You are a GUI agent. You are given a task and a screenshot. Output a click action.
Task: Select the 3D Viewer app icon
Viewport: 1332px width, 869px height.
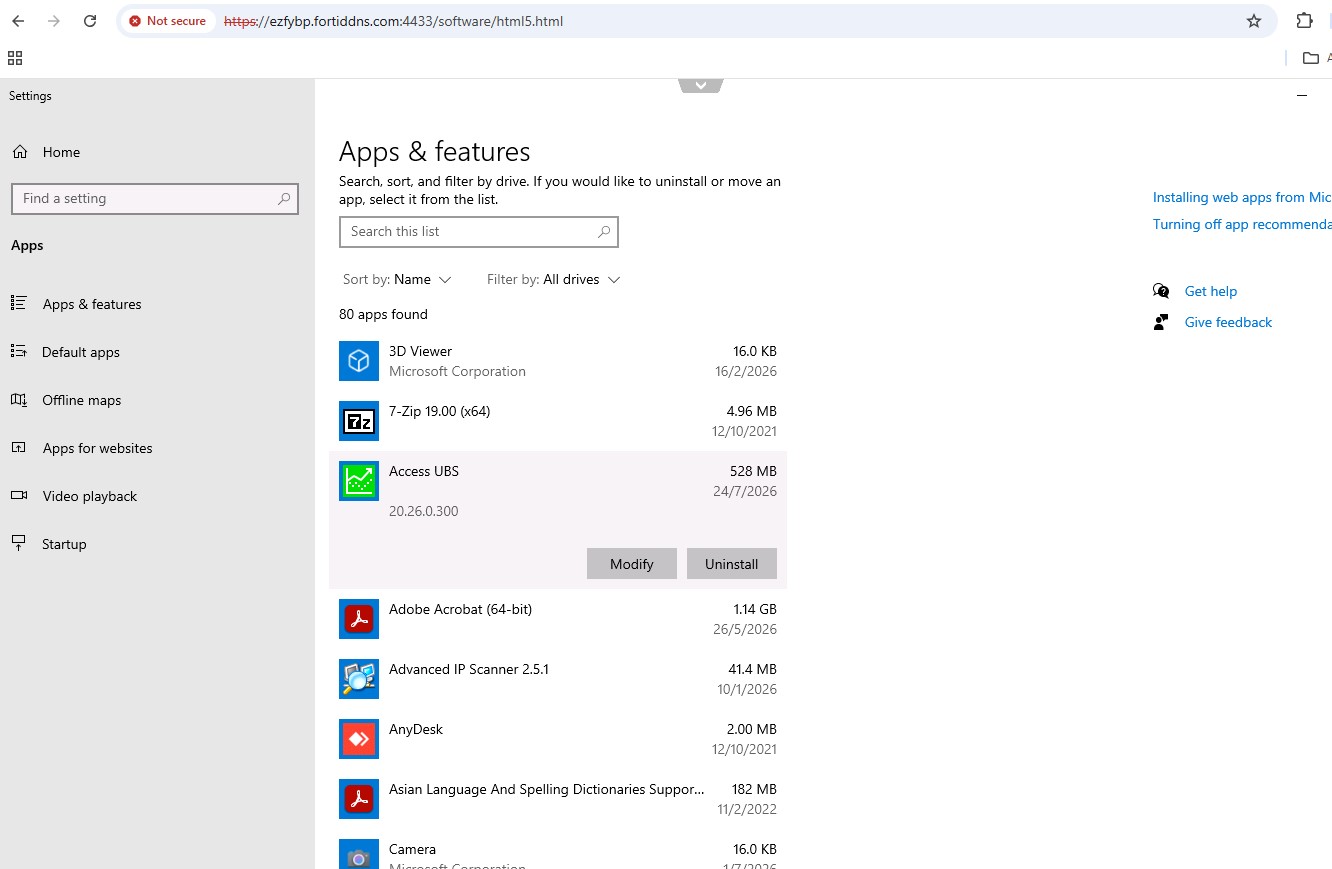click(x=359, y=361)
